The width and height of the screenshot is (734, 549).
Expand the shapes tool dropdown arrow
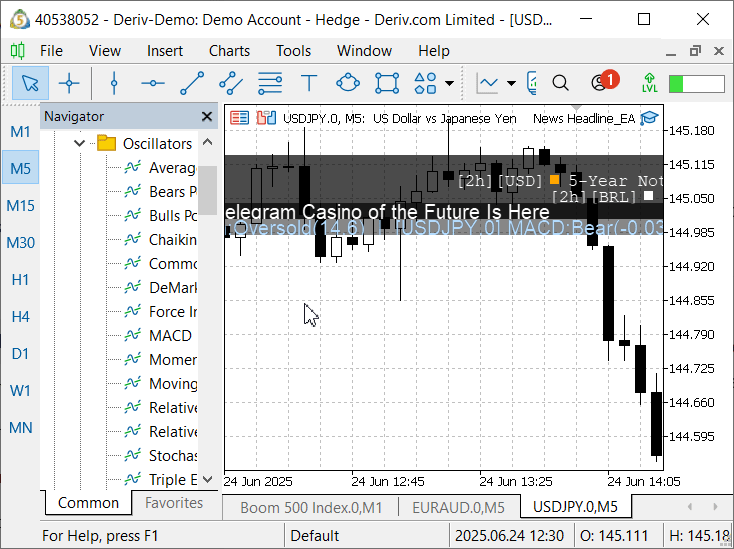coord(449,84)
